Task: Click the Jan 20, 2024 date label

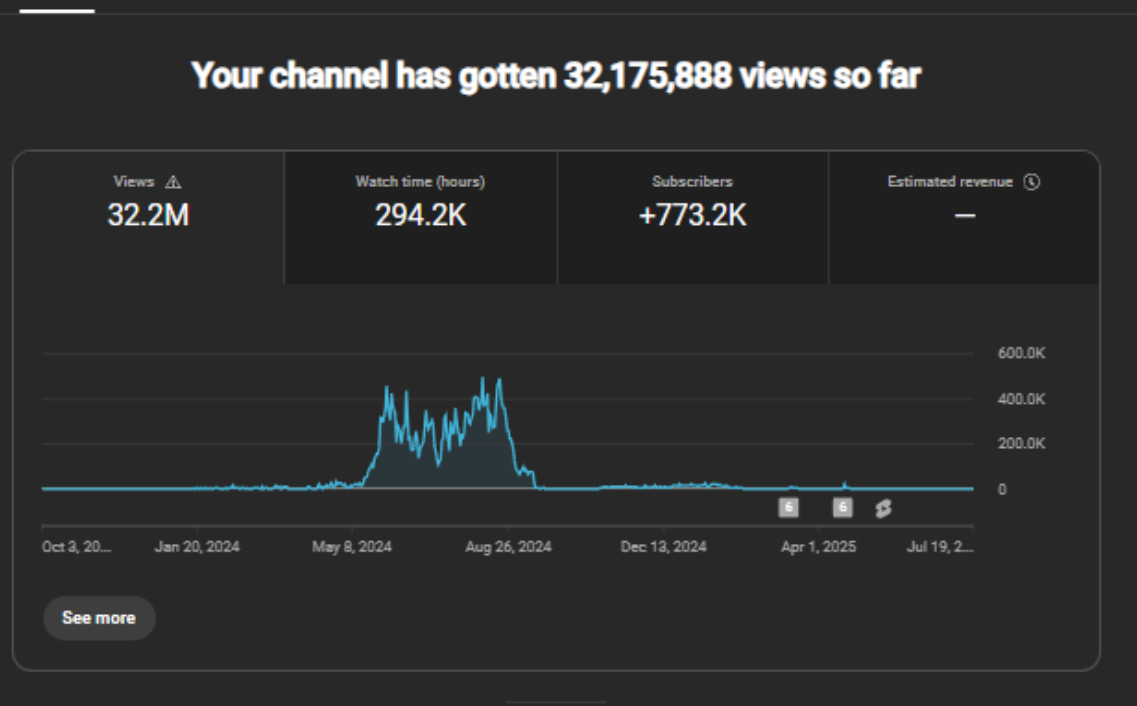Action: click(x=197, y=547)
